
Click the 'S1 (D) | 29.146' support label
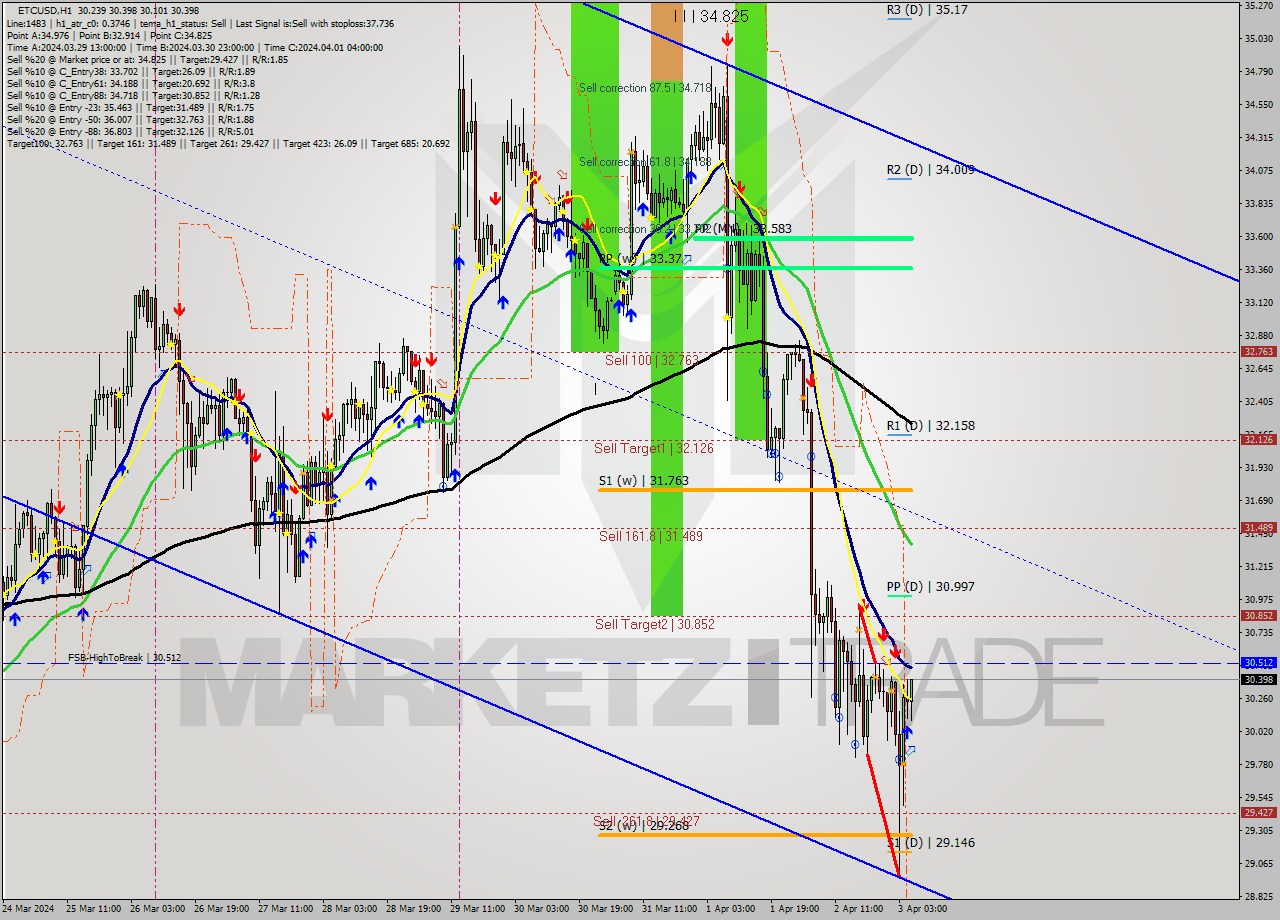click(x=930, y=842)
